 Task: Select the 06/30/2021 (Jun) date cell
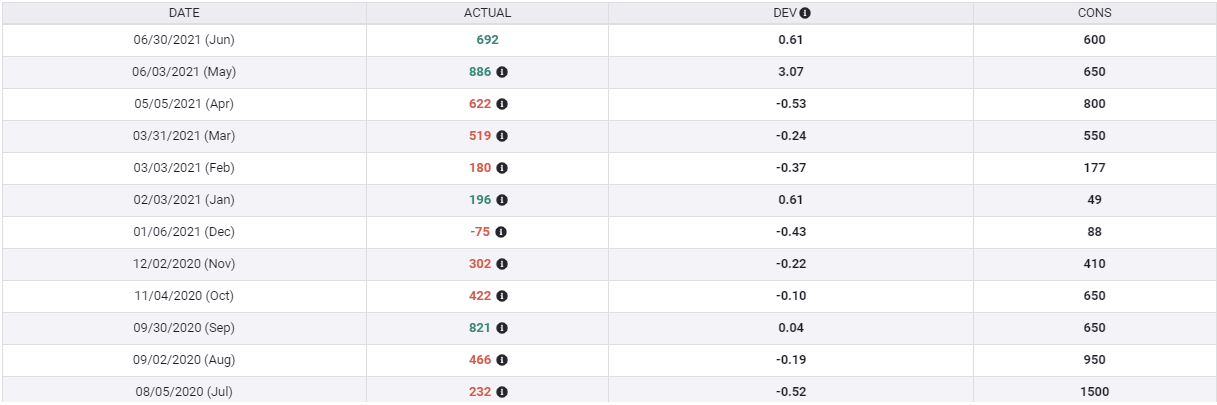[x=184, y=40]
